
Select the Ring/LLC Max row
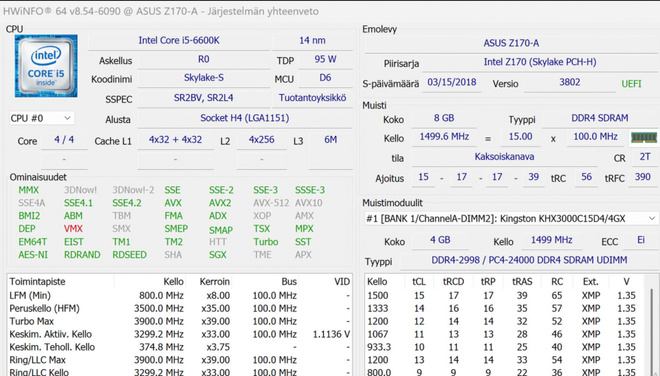click(180, 360)
